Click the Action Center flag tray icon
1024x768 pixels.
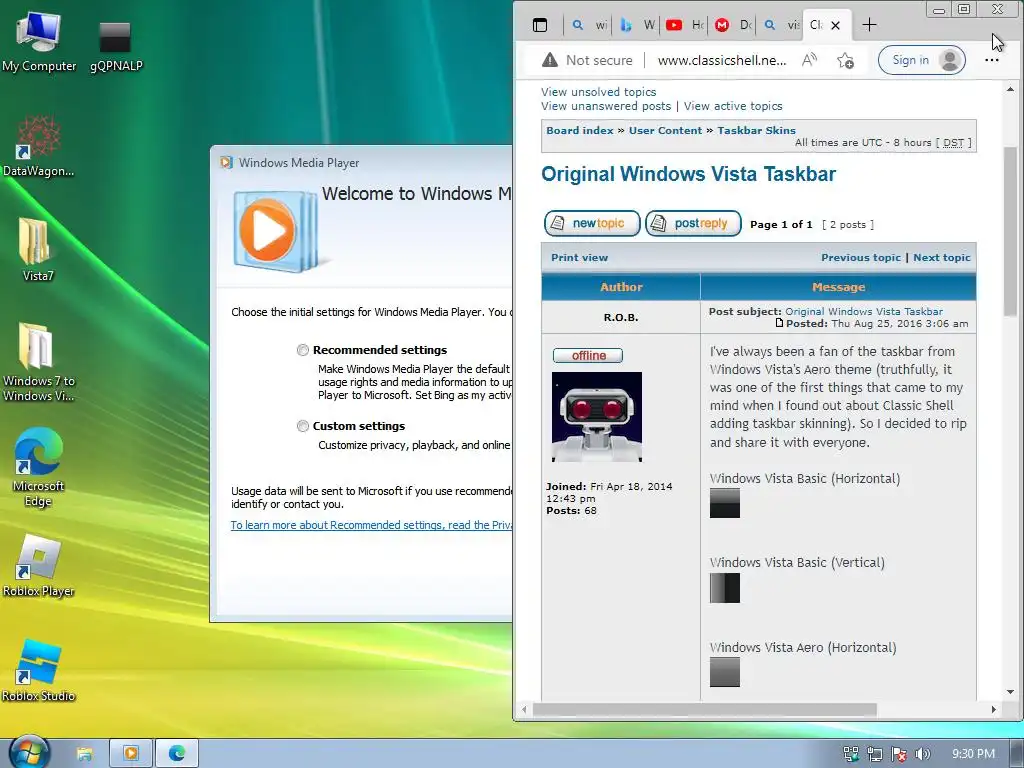click(x=899, y=754)
